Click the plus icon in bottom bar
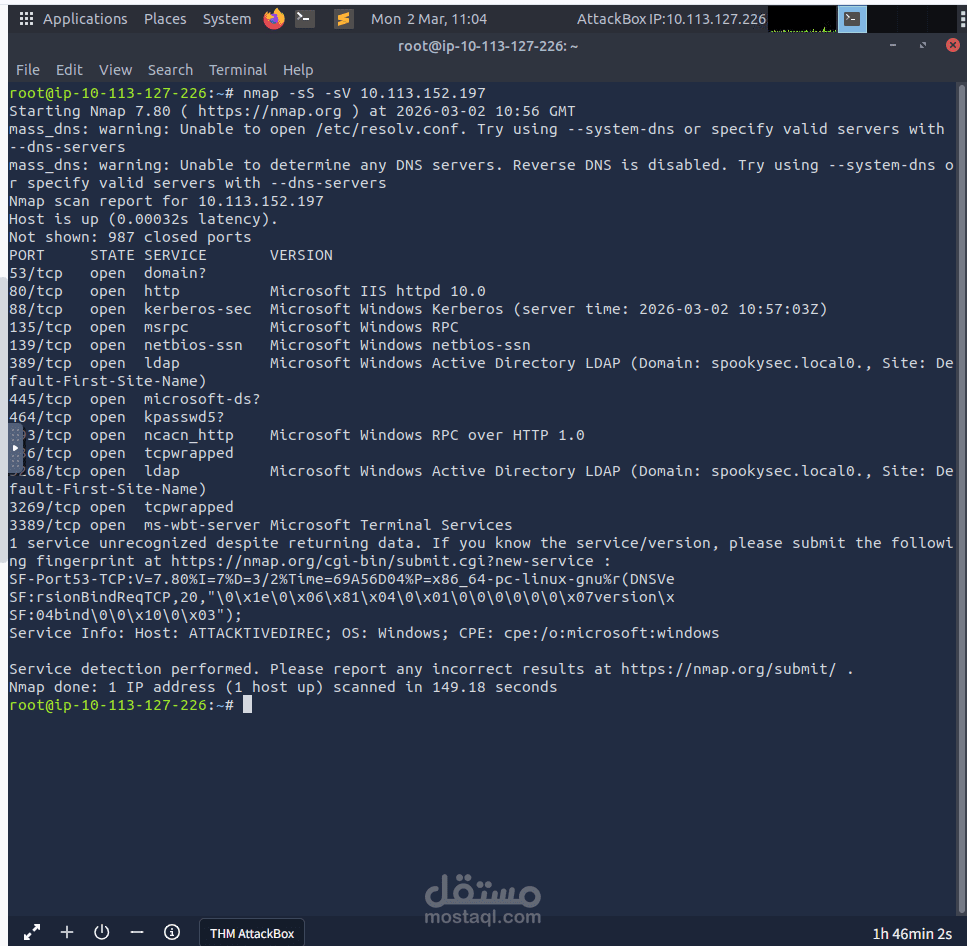 tap(67, 932)
